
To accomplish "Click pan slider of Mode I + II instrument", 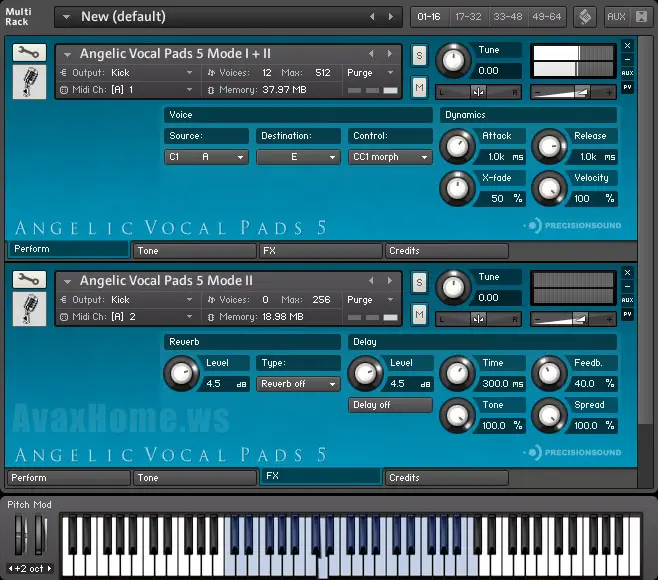I will (x=478, y=92).
